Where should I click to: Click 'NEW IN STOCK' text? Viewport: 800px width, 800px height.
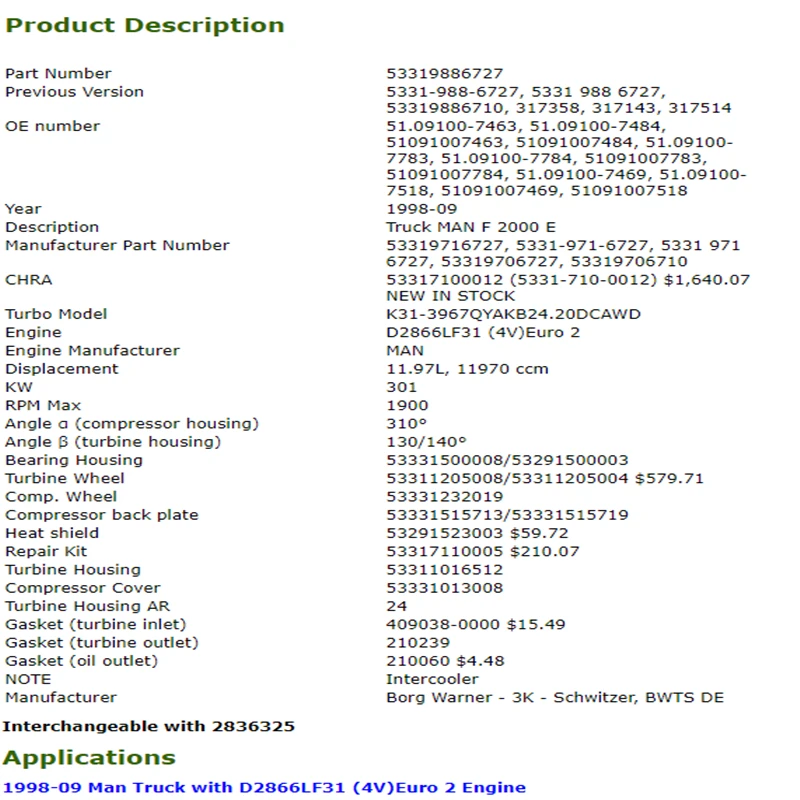click(x=451, y=296)
